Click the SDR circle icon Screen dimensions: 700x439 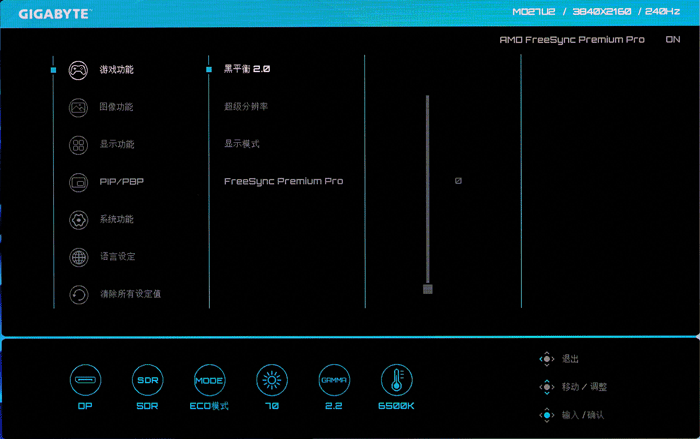pos(147,380)
